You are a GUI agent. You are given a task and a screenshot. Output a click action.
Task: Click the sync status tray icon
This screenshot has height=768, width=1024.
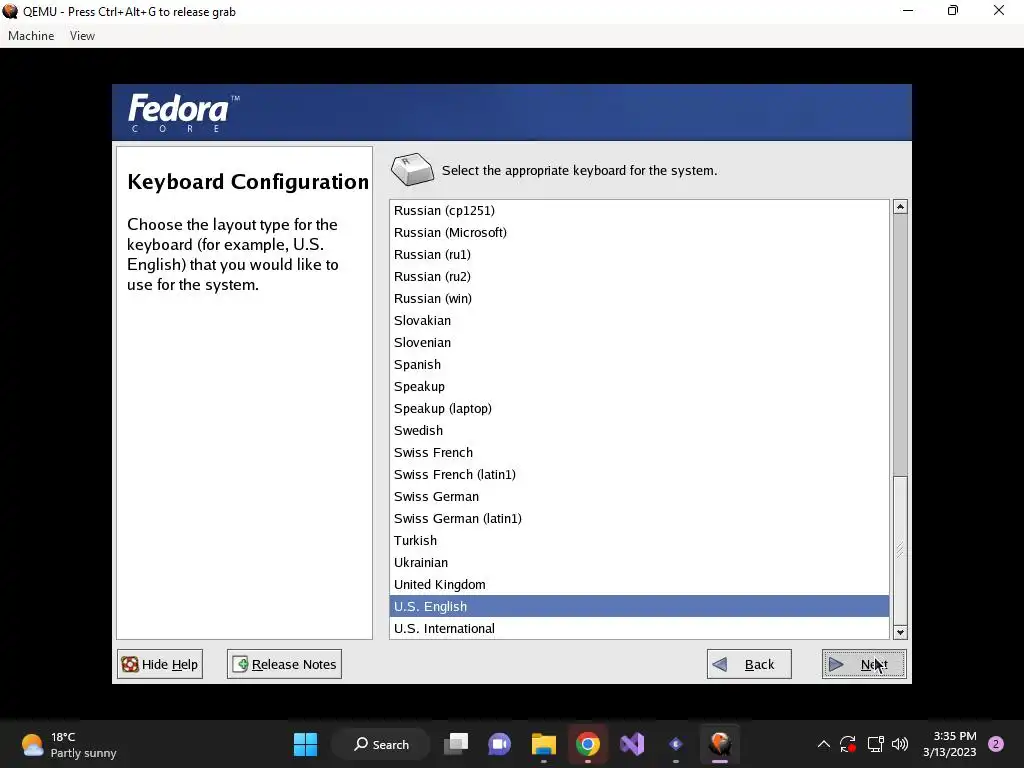click(848, 744)
